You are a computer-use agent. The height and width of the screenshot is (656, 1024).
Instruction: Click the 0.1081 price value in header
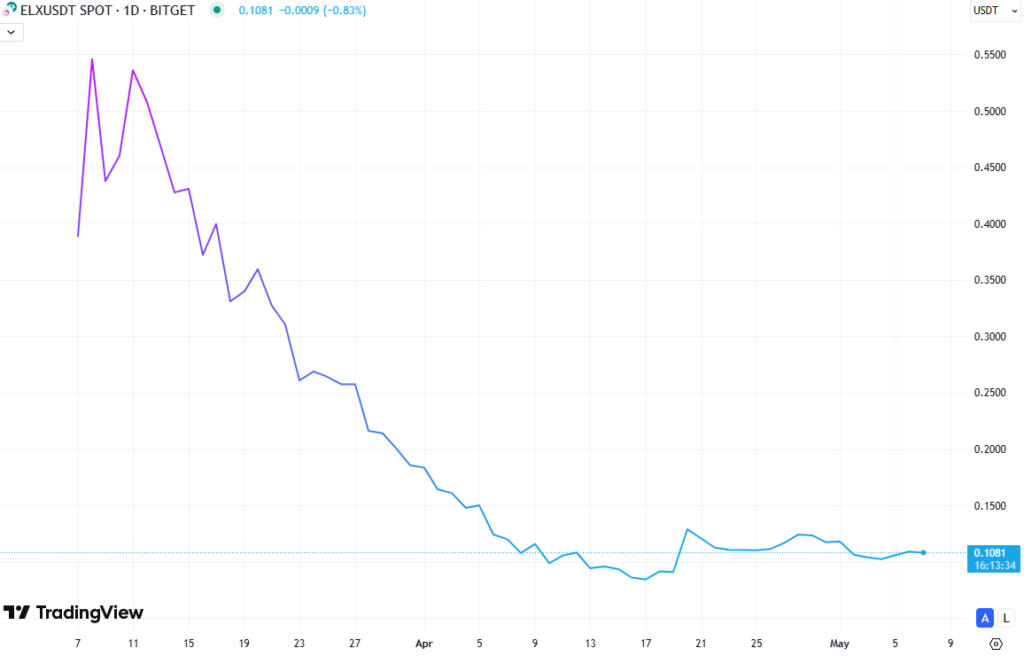[255, 10]
